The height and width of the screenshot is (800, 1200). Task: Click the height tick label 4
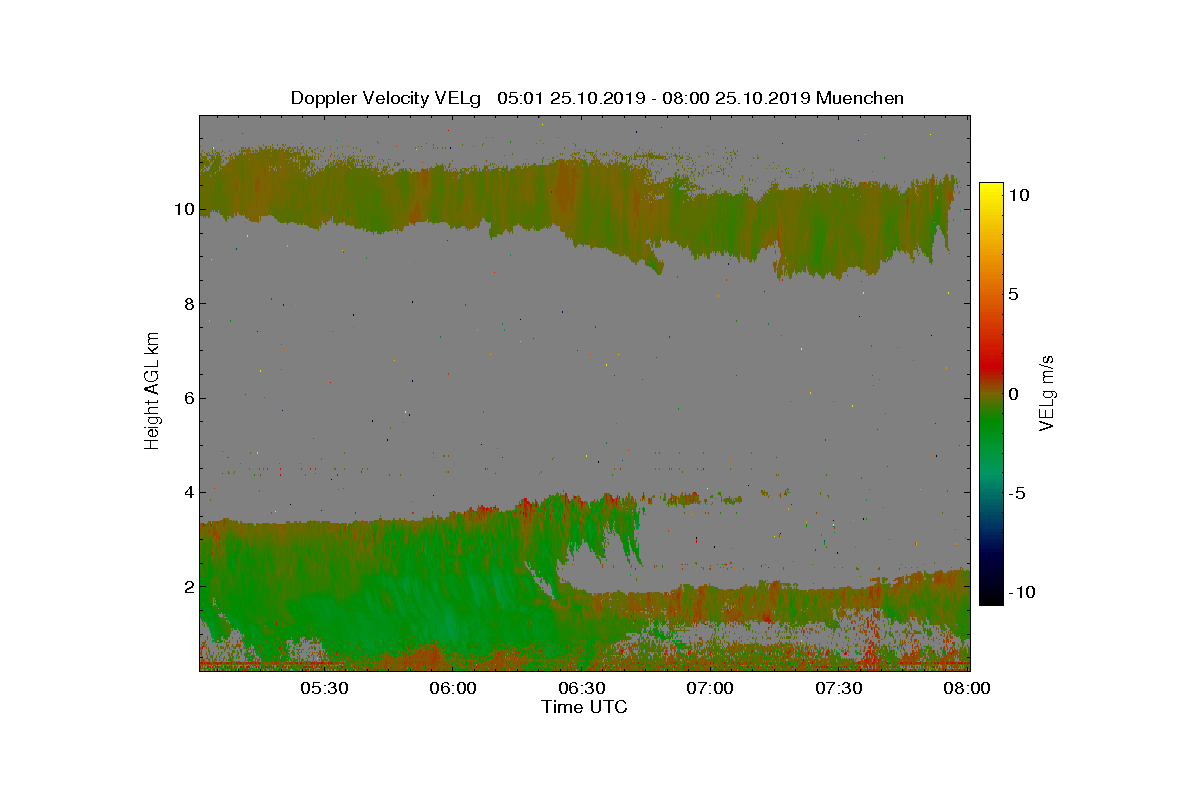[188, 492]
